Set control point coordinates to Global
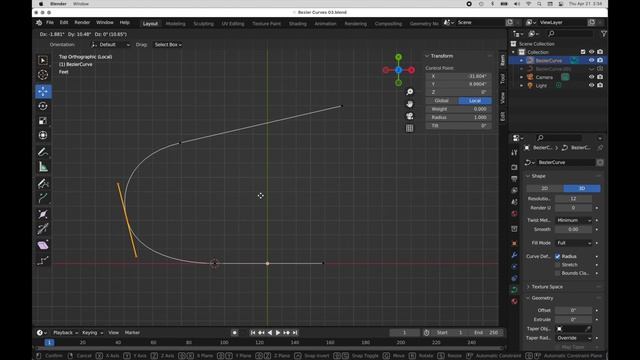640x360 pixels. click(x=442, y=100)
